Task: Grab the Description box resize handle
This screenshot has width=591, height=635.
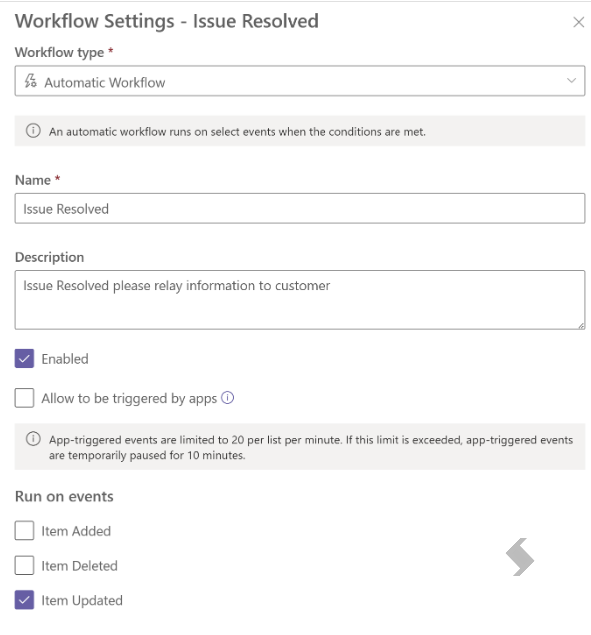Action: (581, 326)
